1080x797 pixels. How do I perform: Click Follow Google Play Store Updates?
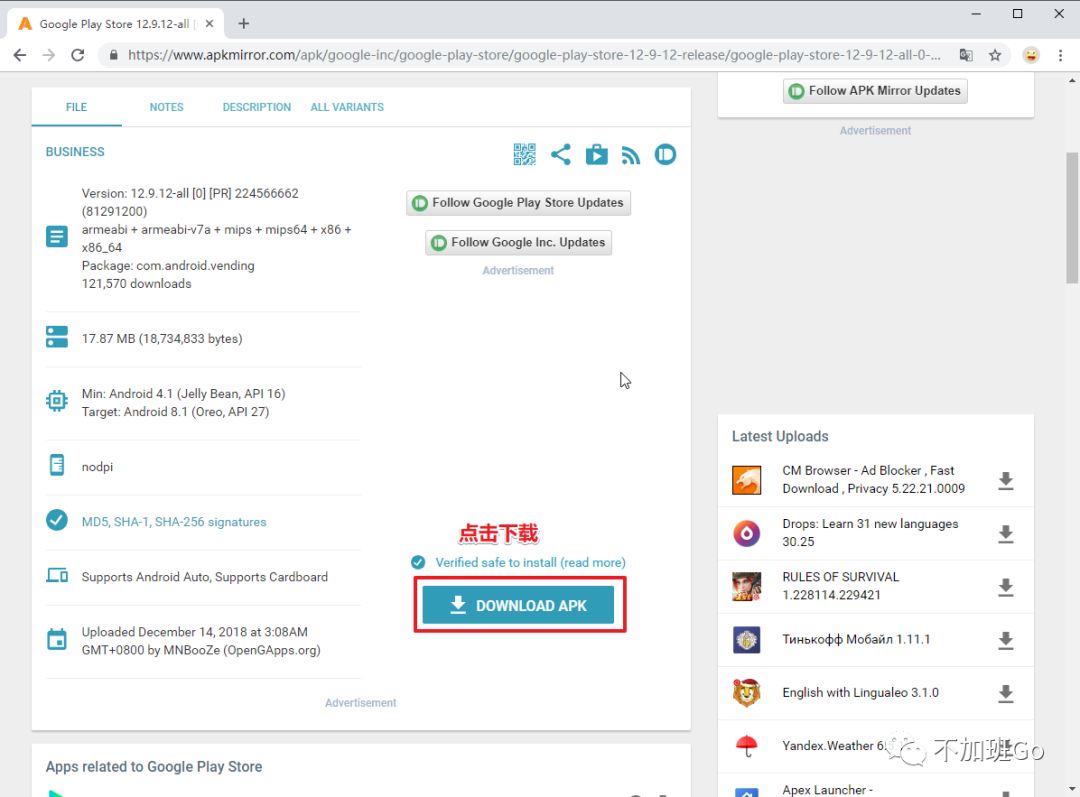click(519, 203)
